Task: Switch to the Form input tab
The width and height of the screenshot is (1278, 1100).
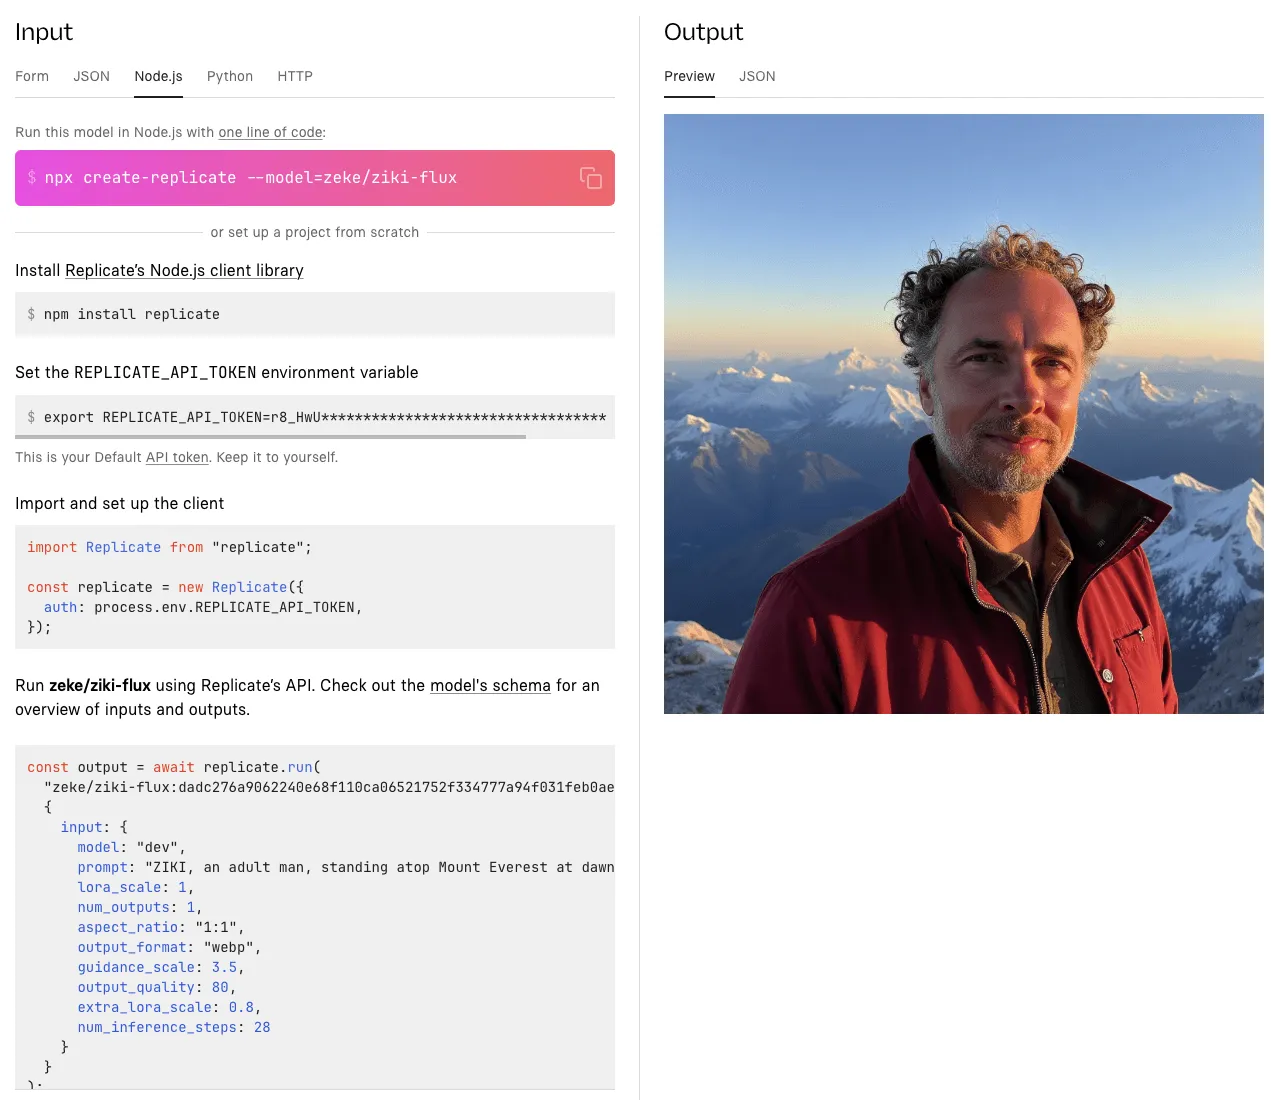Action: click(32, 76)
